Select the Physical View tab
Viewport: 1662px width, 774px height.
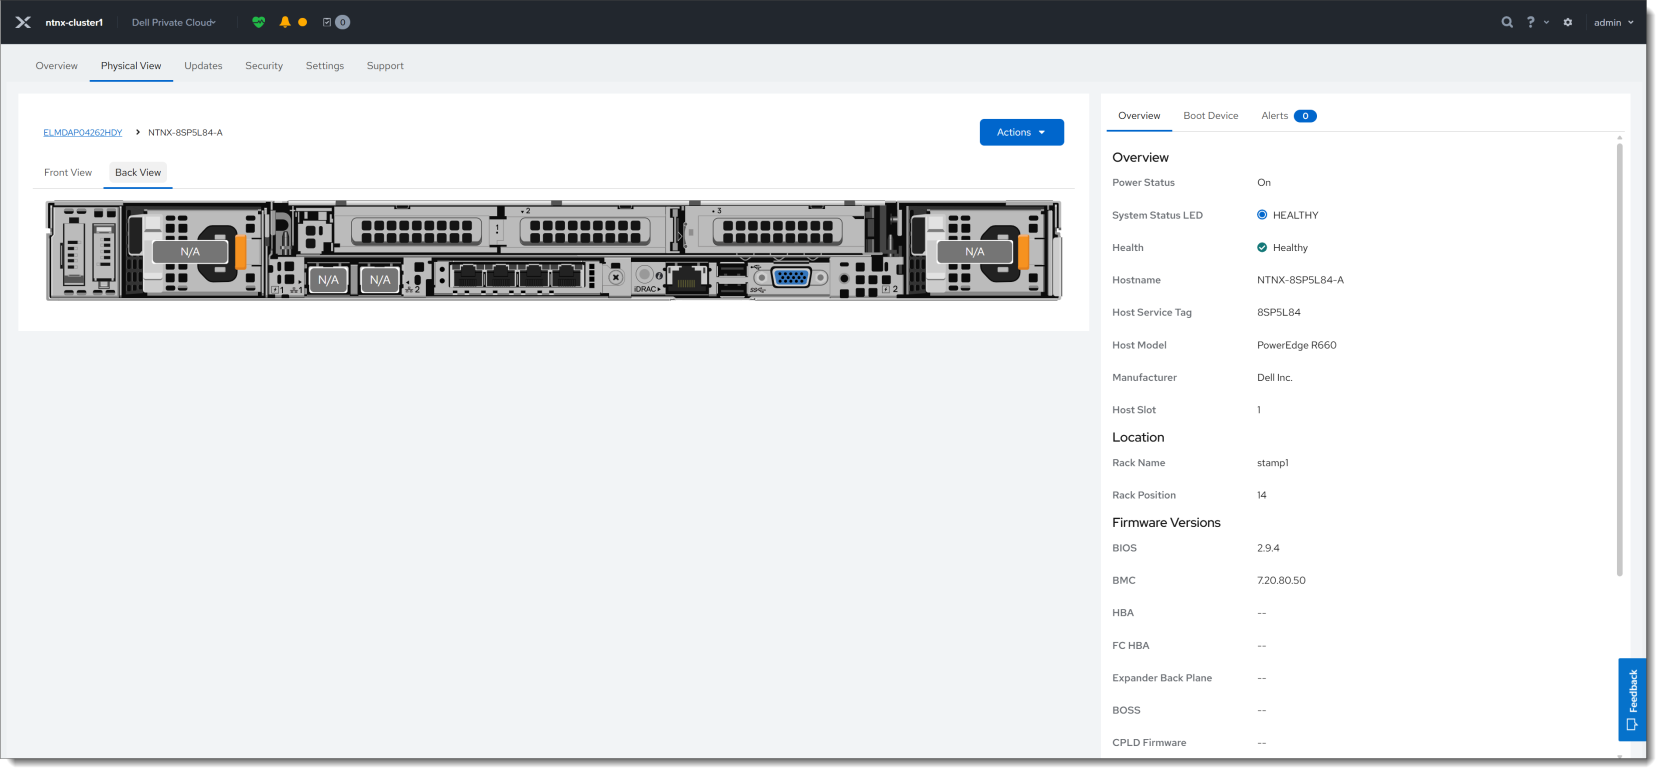[131, 66]
